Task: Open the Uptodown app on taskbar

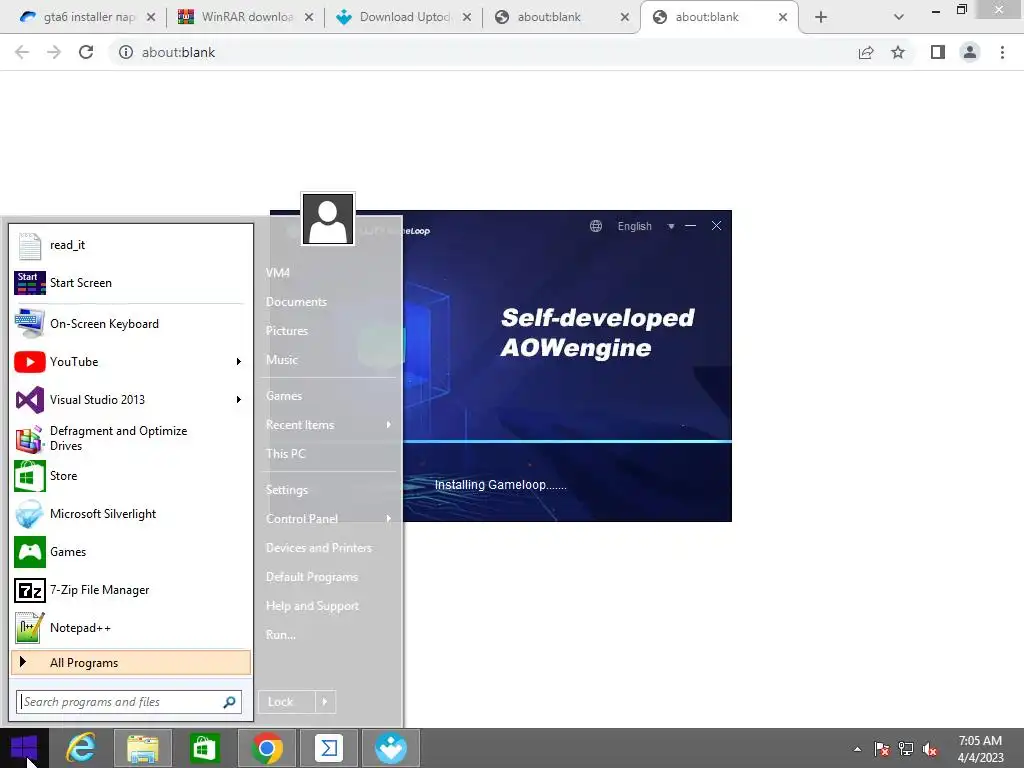Action: tap(391, 748)
